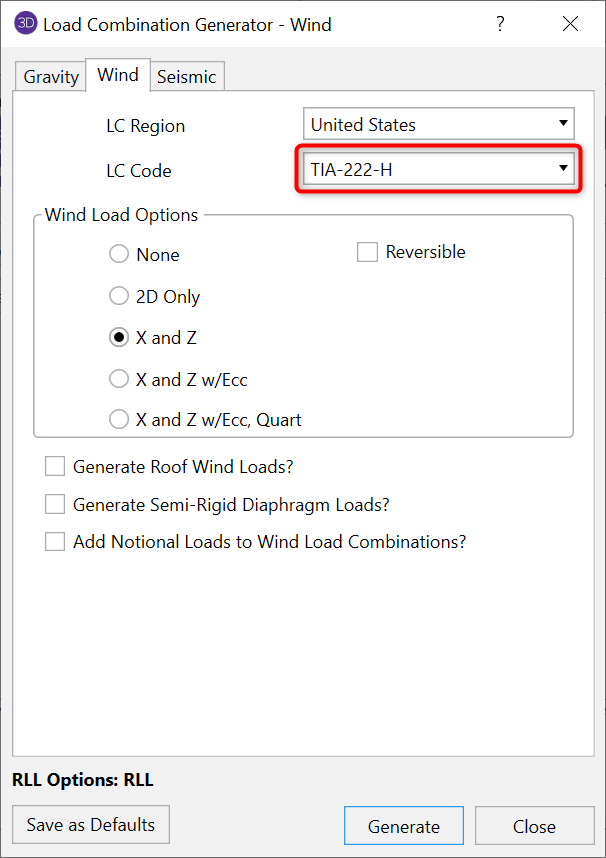Select the None wind load option
606x858 pixels.
tap(119, 255)
